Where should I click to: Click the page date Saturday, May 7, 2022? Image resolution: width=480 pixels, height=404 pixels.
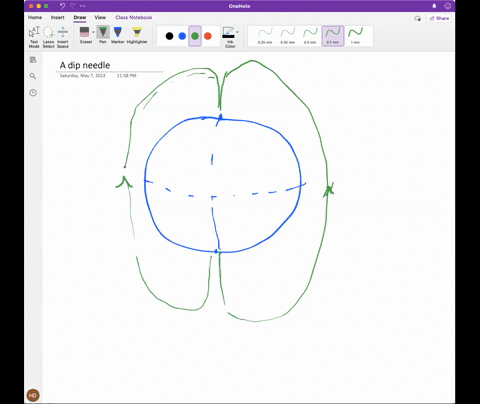click(x=82, y=76)
